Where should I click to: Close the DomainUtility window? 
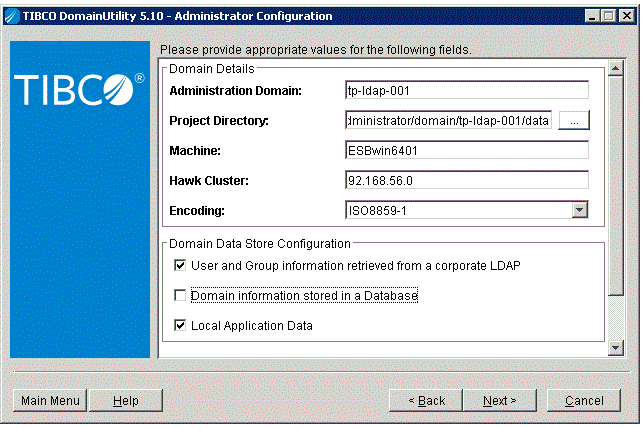tap(627, 16)
